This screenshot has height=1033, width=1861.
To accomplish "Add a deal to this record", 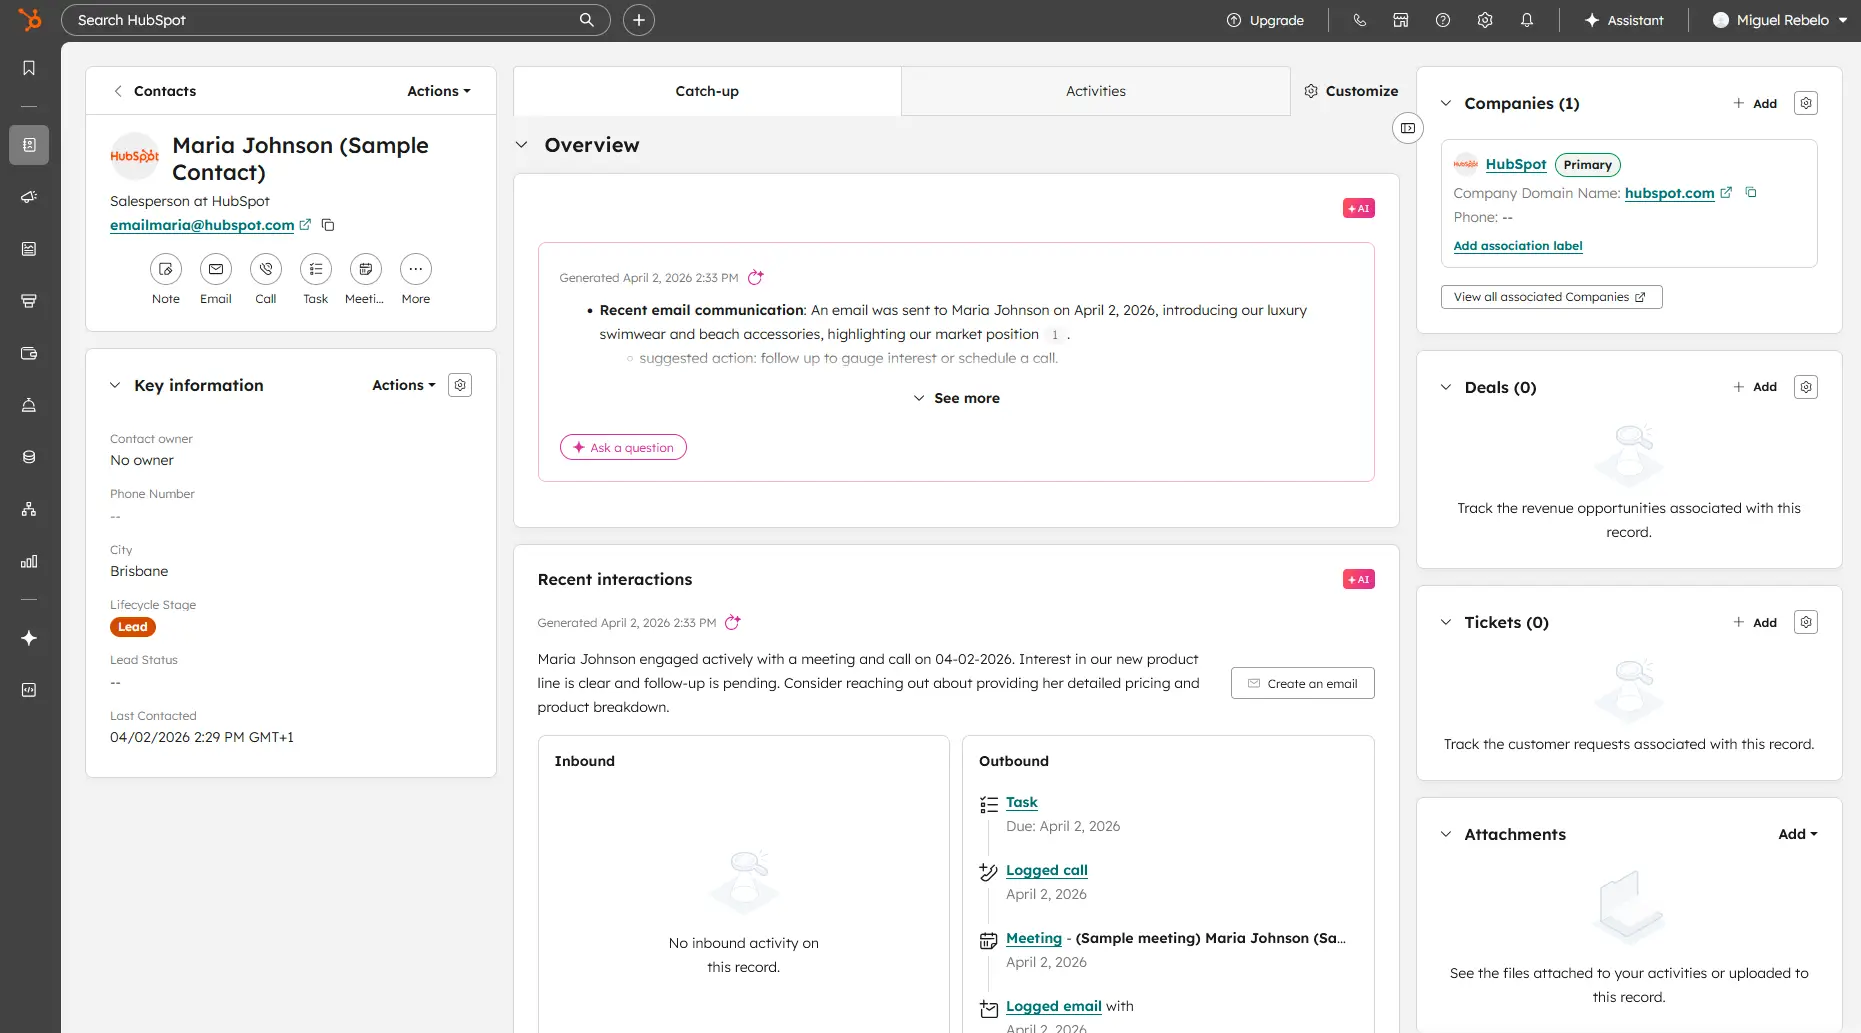I will click(x=1755, y=387).
